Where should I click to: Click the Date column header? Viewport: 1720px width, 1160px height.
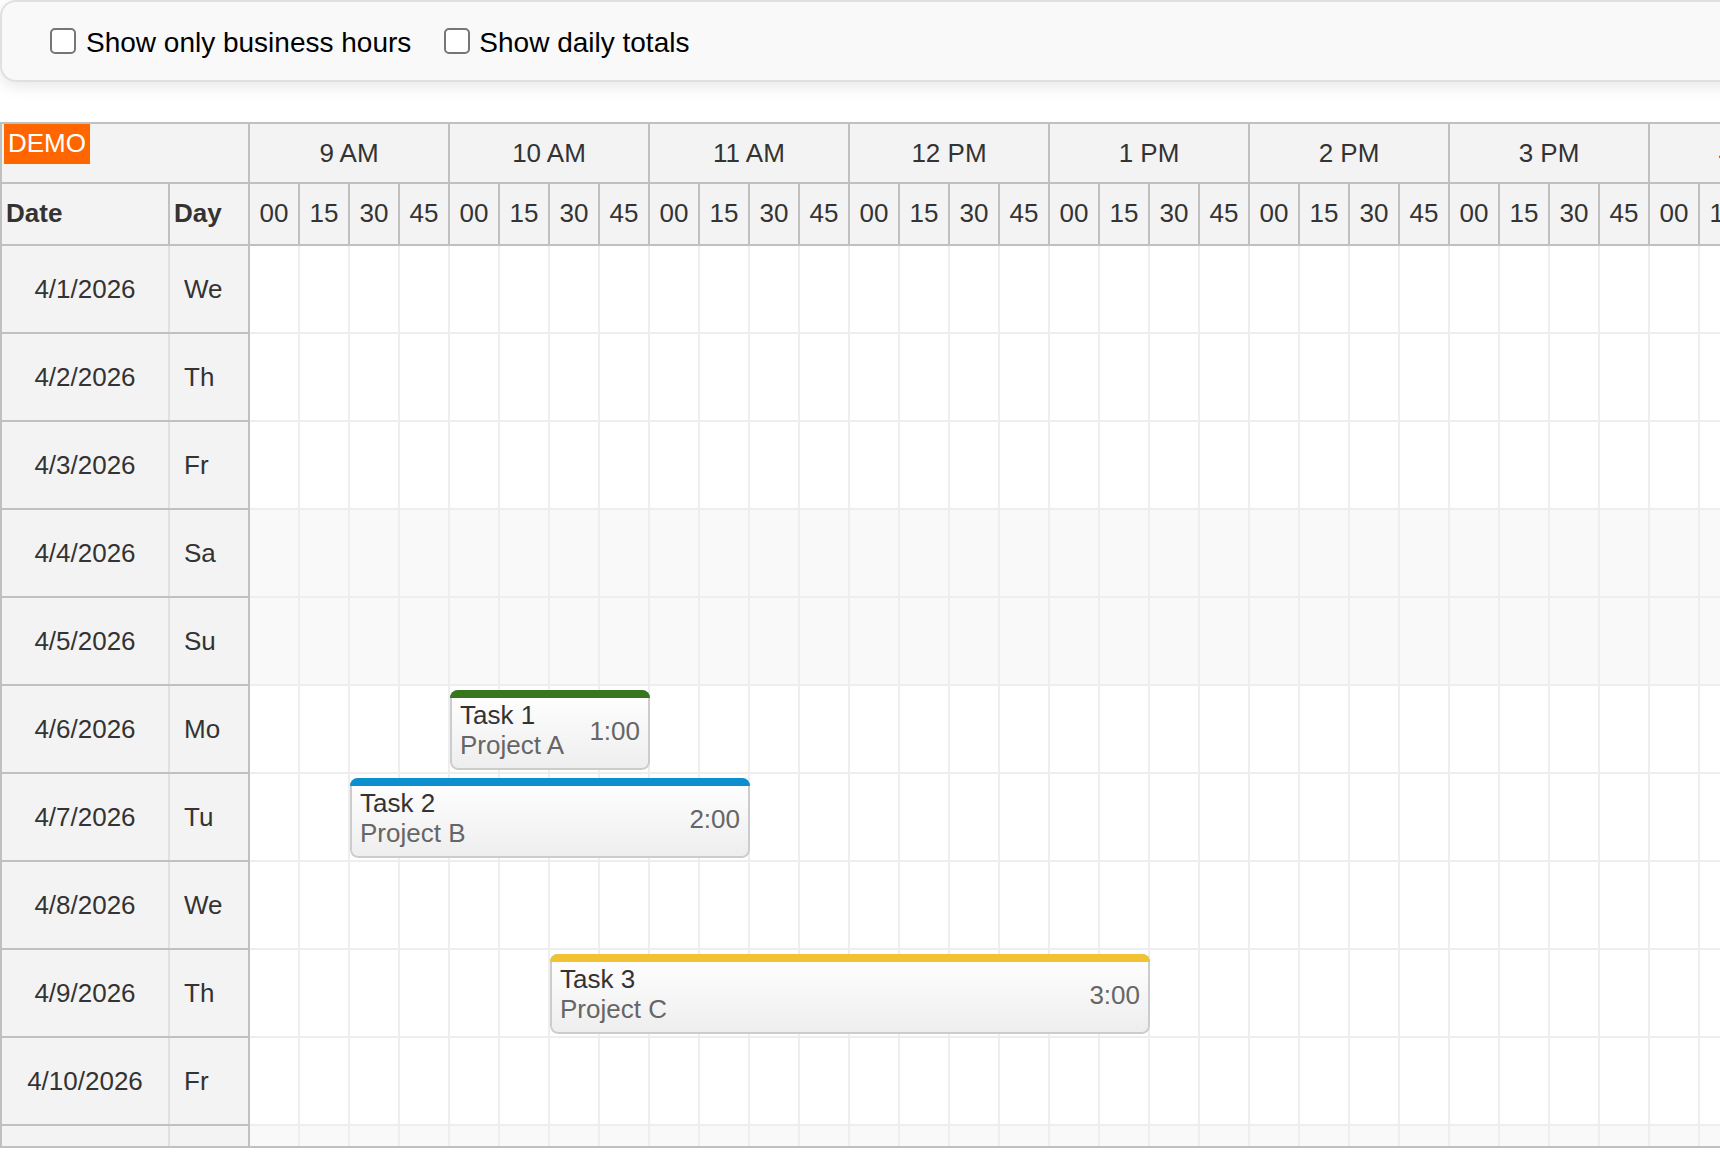coord(35,213)
